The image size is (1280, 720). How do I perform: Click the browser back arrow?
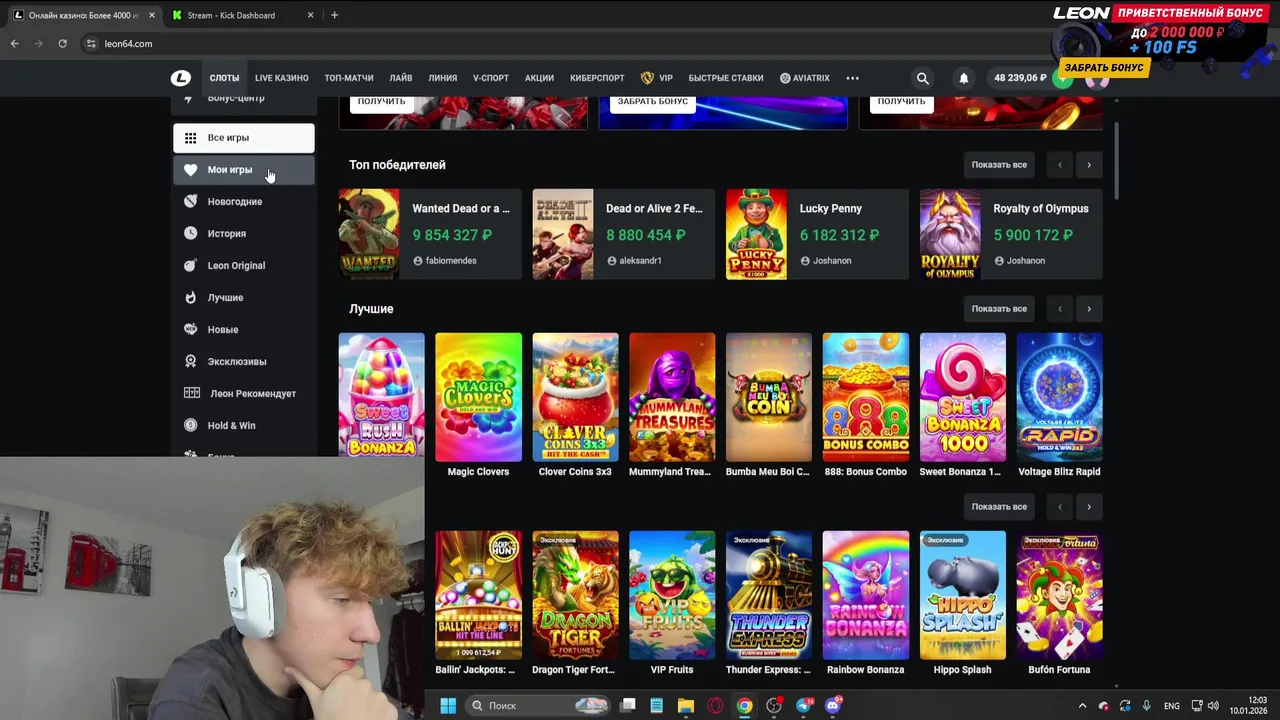(x=14, y=44)
